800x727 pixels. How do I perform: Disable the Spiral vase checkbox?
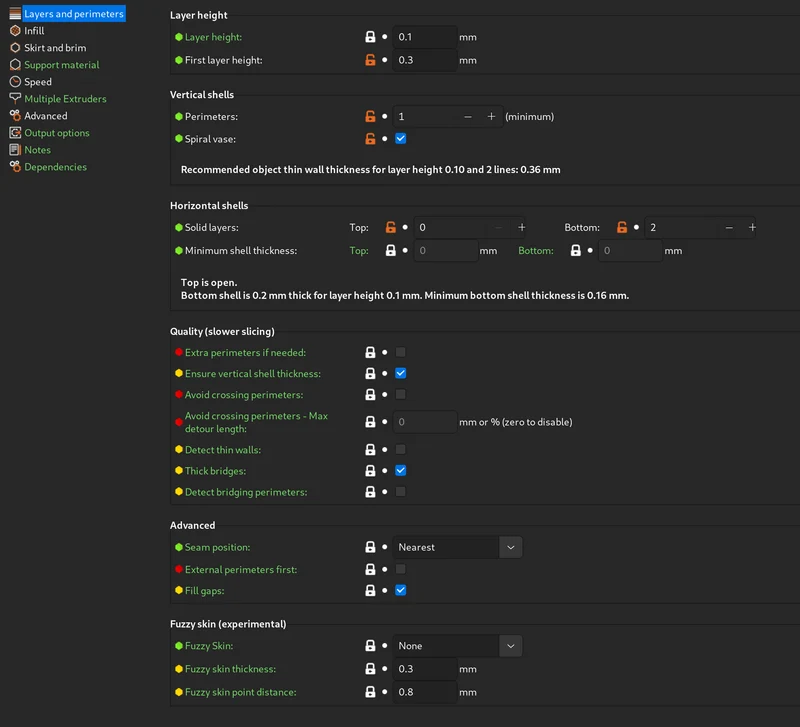click(x=401, y=138)
